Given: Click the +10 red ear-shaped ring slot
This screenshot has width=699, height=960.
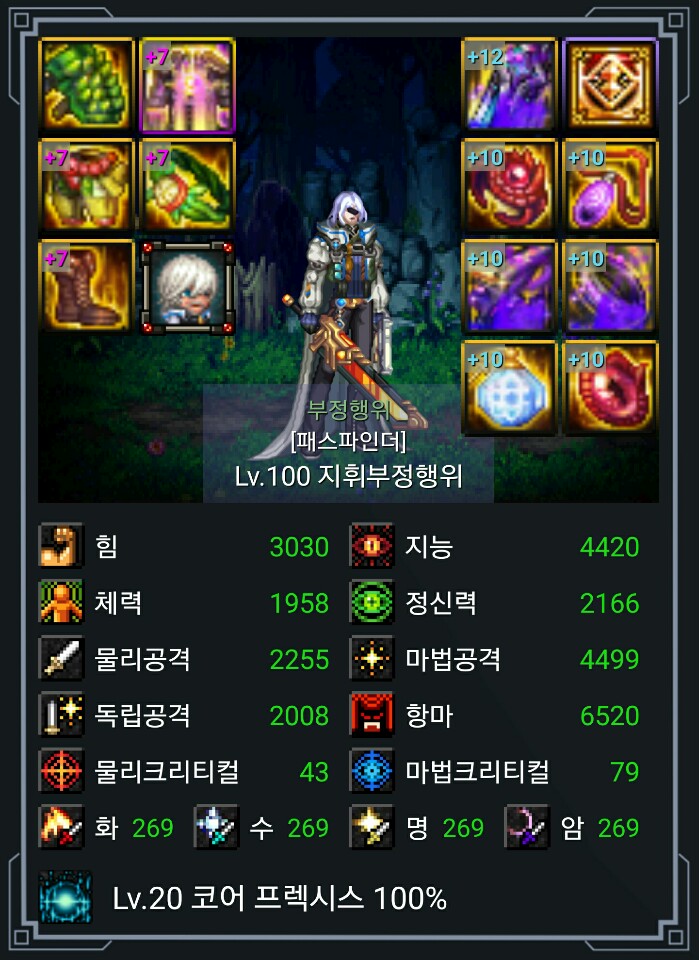Looking at the screenshot, I should coord(610,388).
